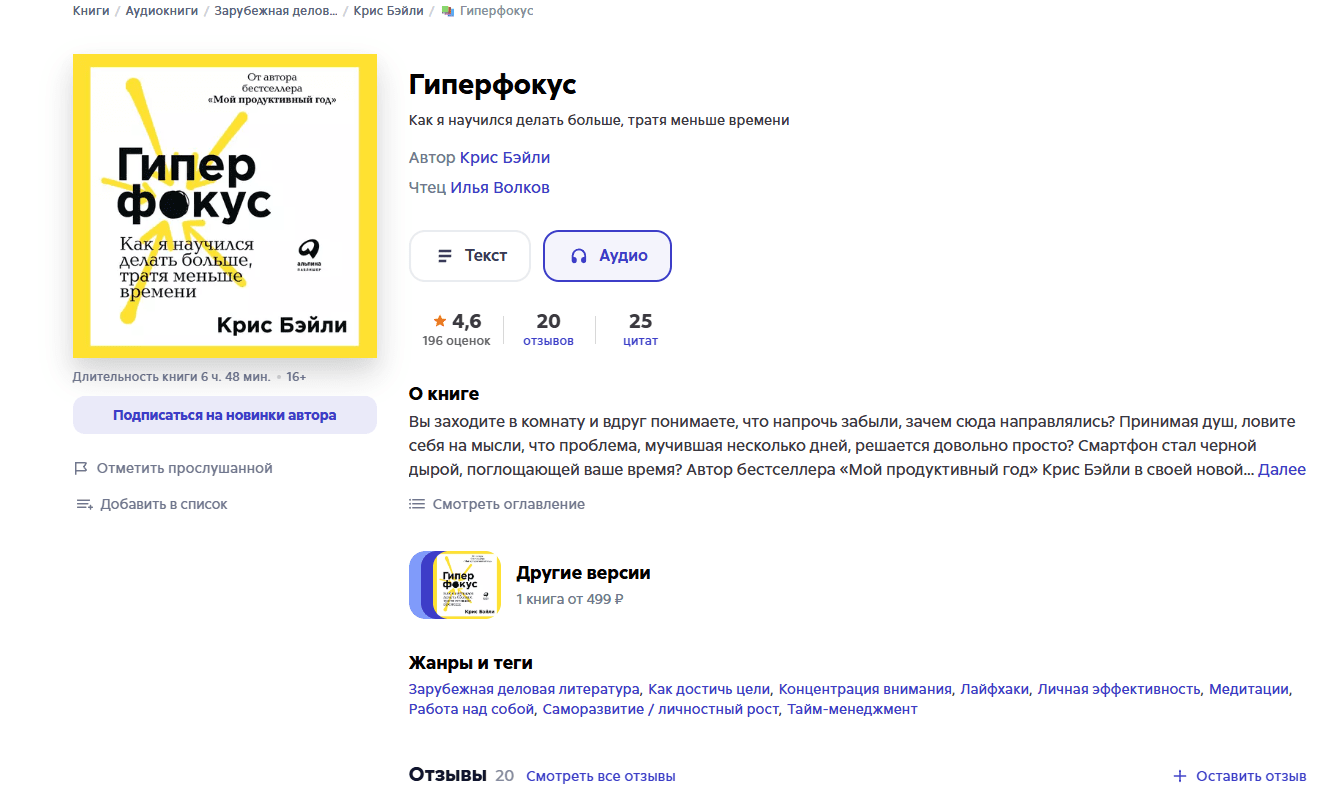Open author link Крис Бэйли
The width and height of the screenshot is (1342, 811).
click(505, 158)
